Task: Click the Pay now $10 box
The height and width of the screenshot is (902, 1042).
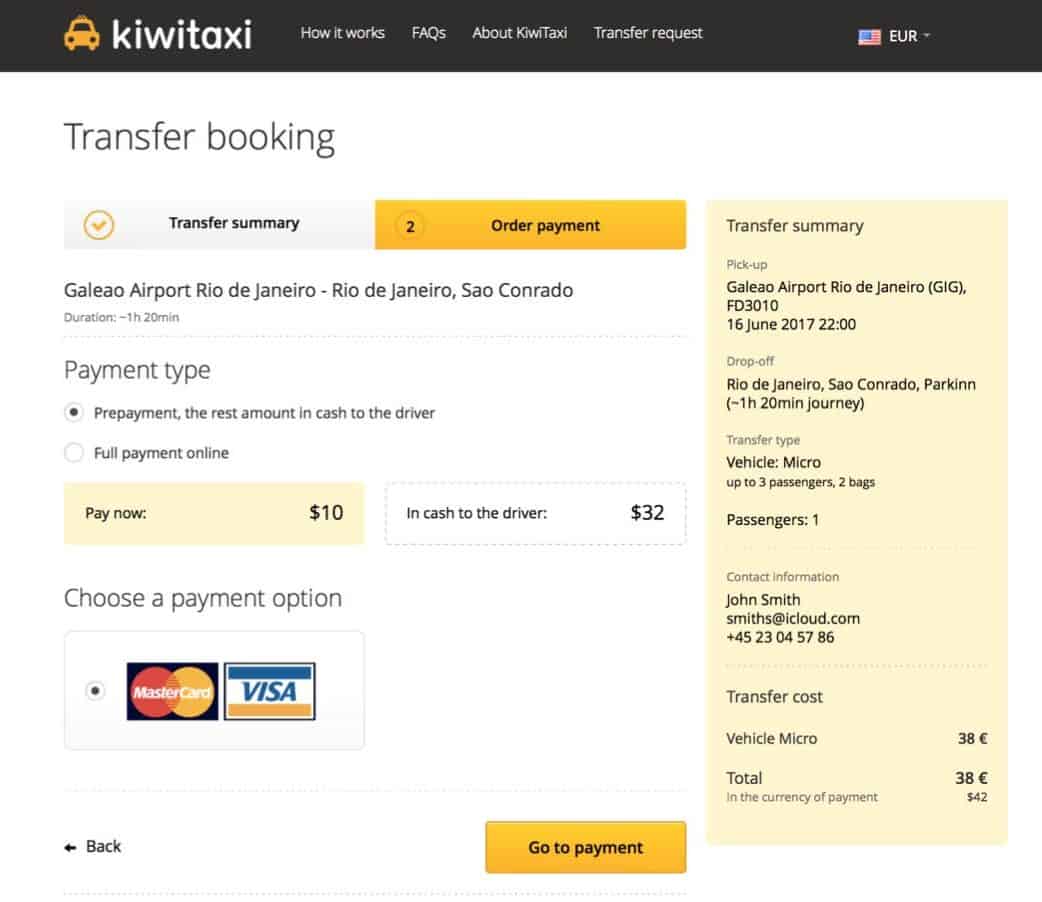Action: [x=214, y=513]
